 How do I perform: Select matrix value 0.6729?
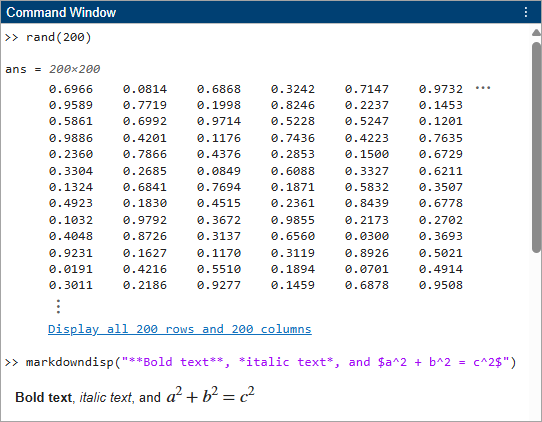click(x=441, y=154)
